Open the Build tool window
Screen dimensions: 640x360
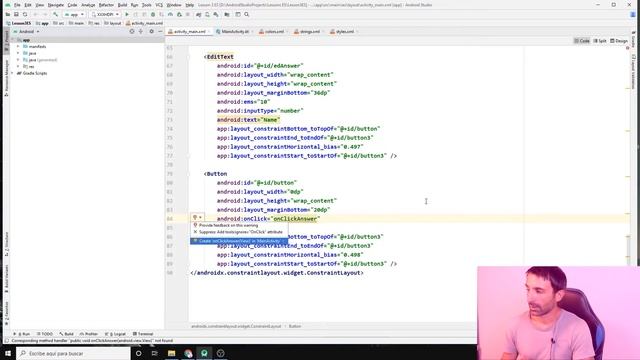[67, 334]
